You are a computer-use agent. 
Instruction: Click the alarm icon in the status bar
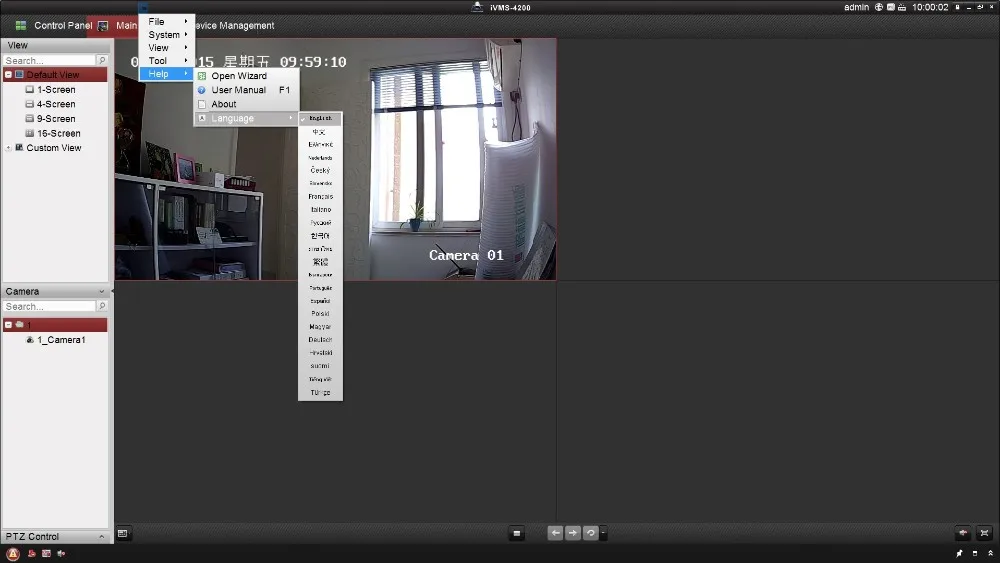(13, 553)
